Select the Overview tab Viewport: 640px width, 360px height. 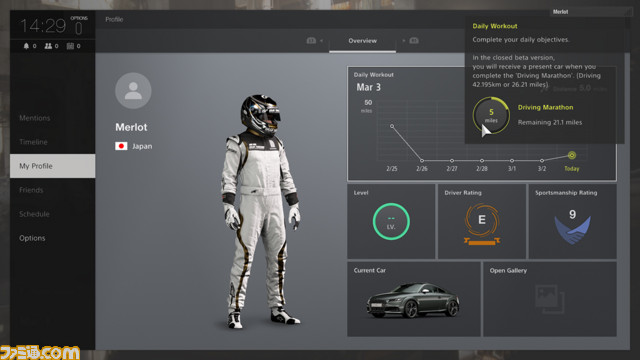tap(362, 41)
